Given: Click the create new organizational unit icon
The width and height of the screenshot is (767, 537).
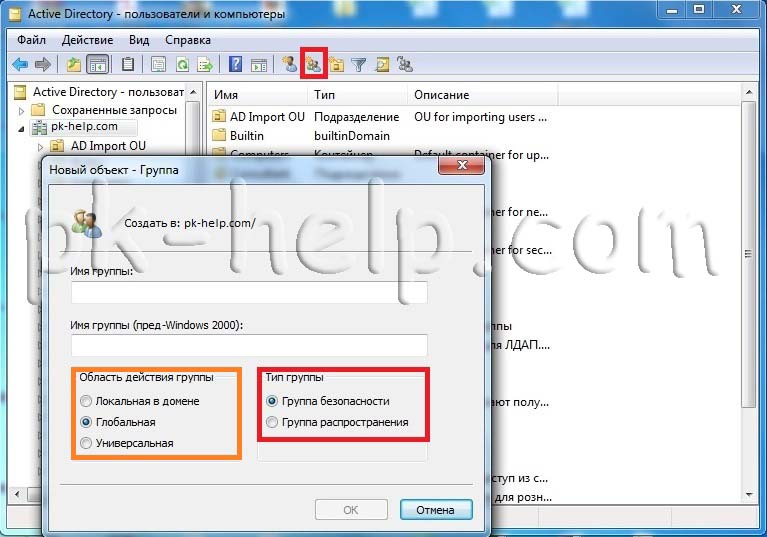Looking at the screenshot, I should tap(336, 64).
